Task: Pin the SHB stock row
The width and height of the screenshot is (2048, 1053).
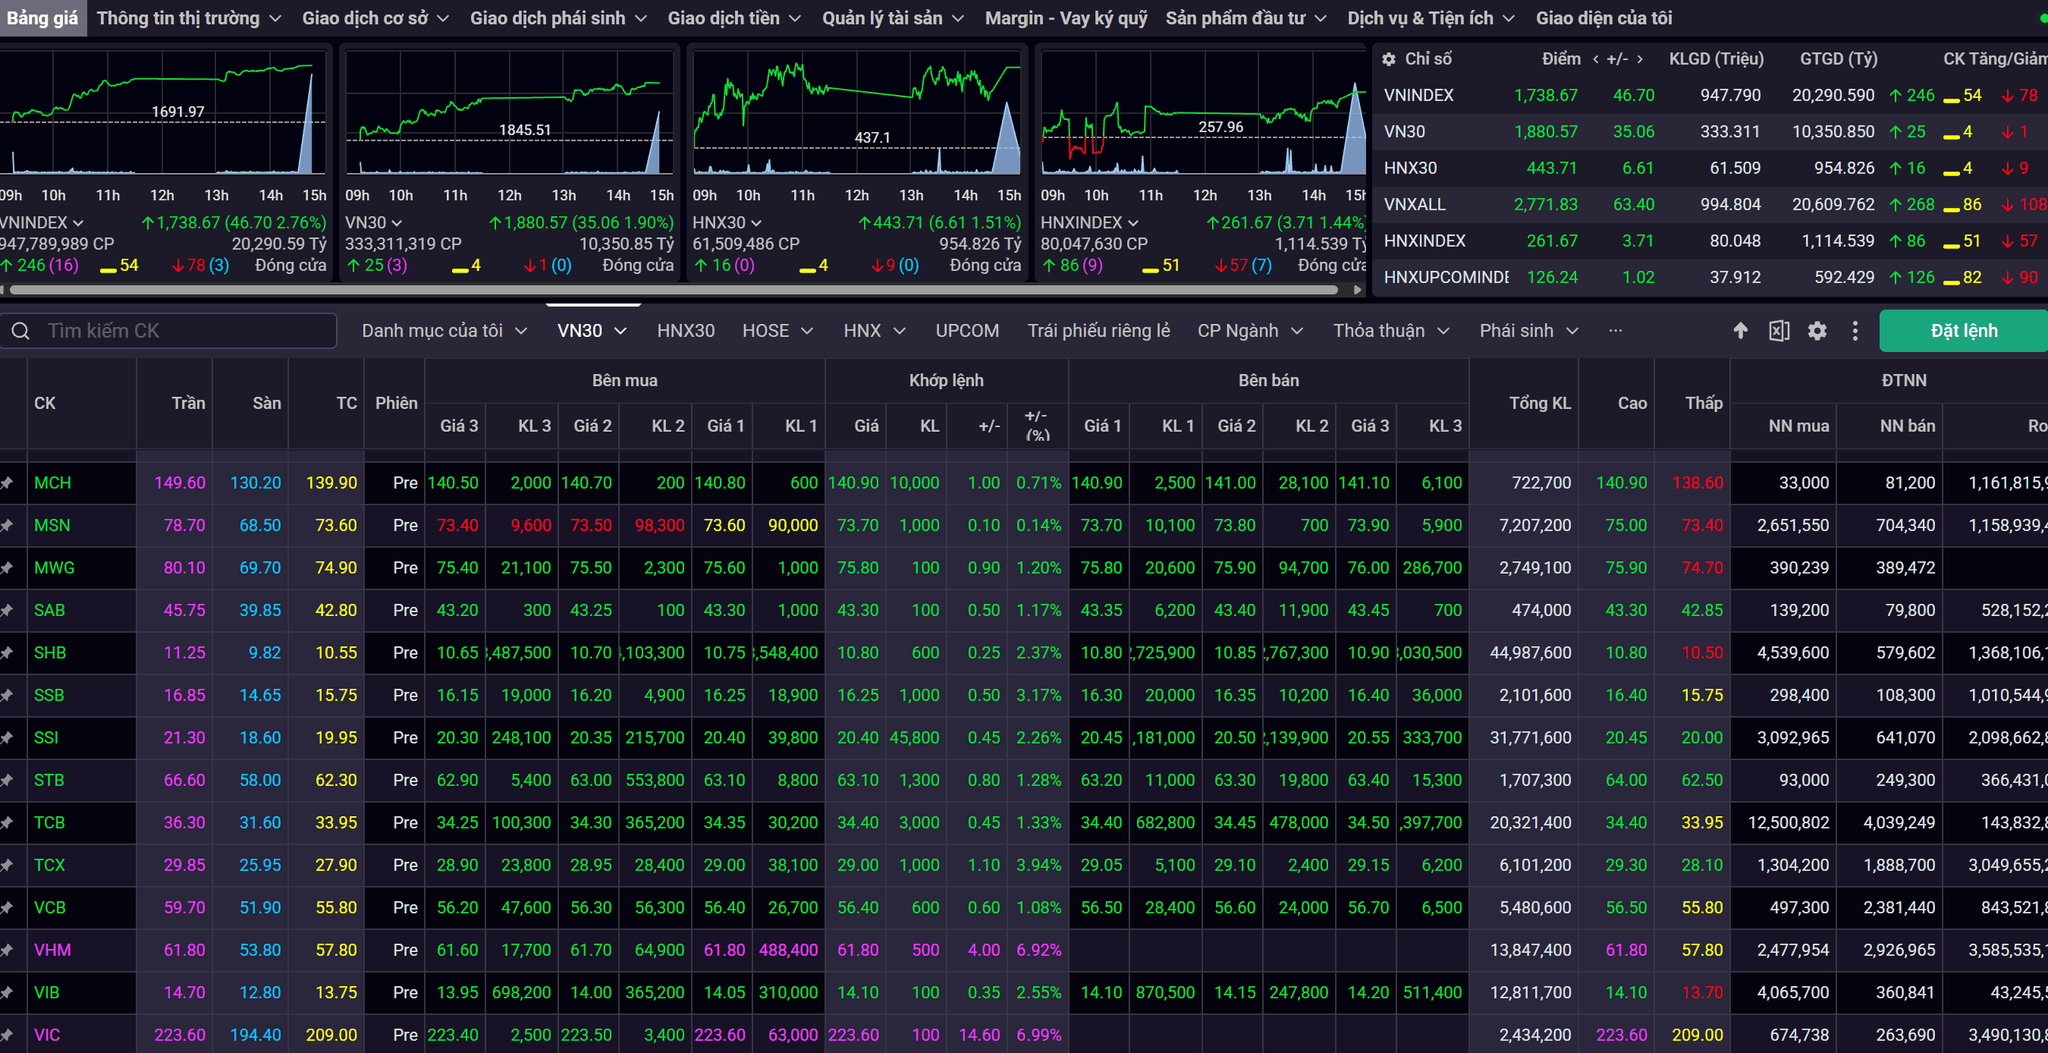Action: tap(8, 653)
